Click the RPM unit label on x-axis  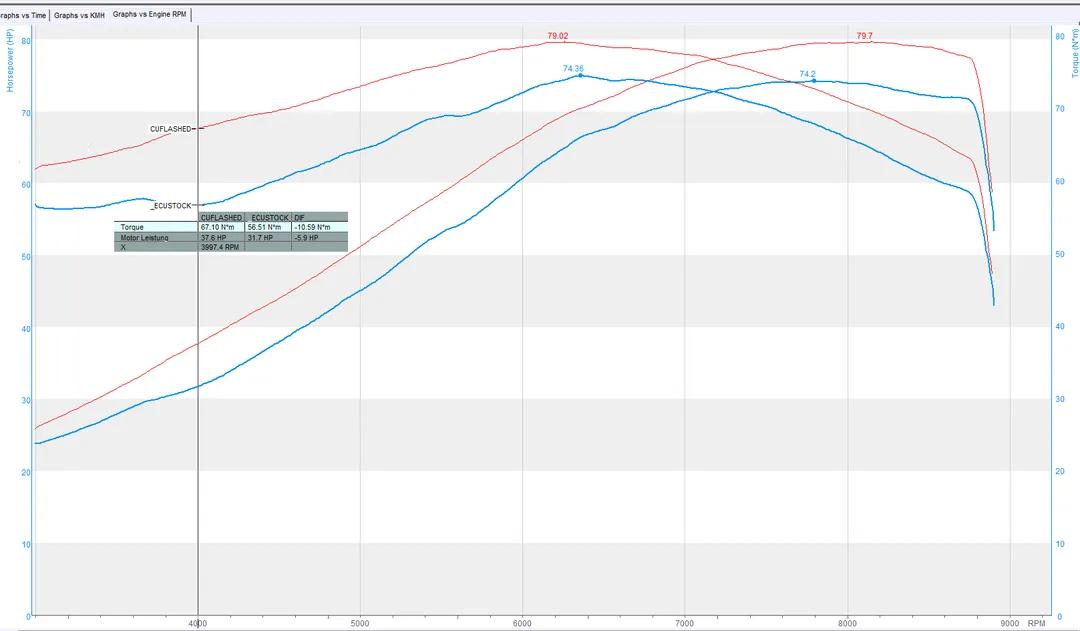pos(1035,622)
